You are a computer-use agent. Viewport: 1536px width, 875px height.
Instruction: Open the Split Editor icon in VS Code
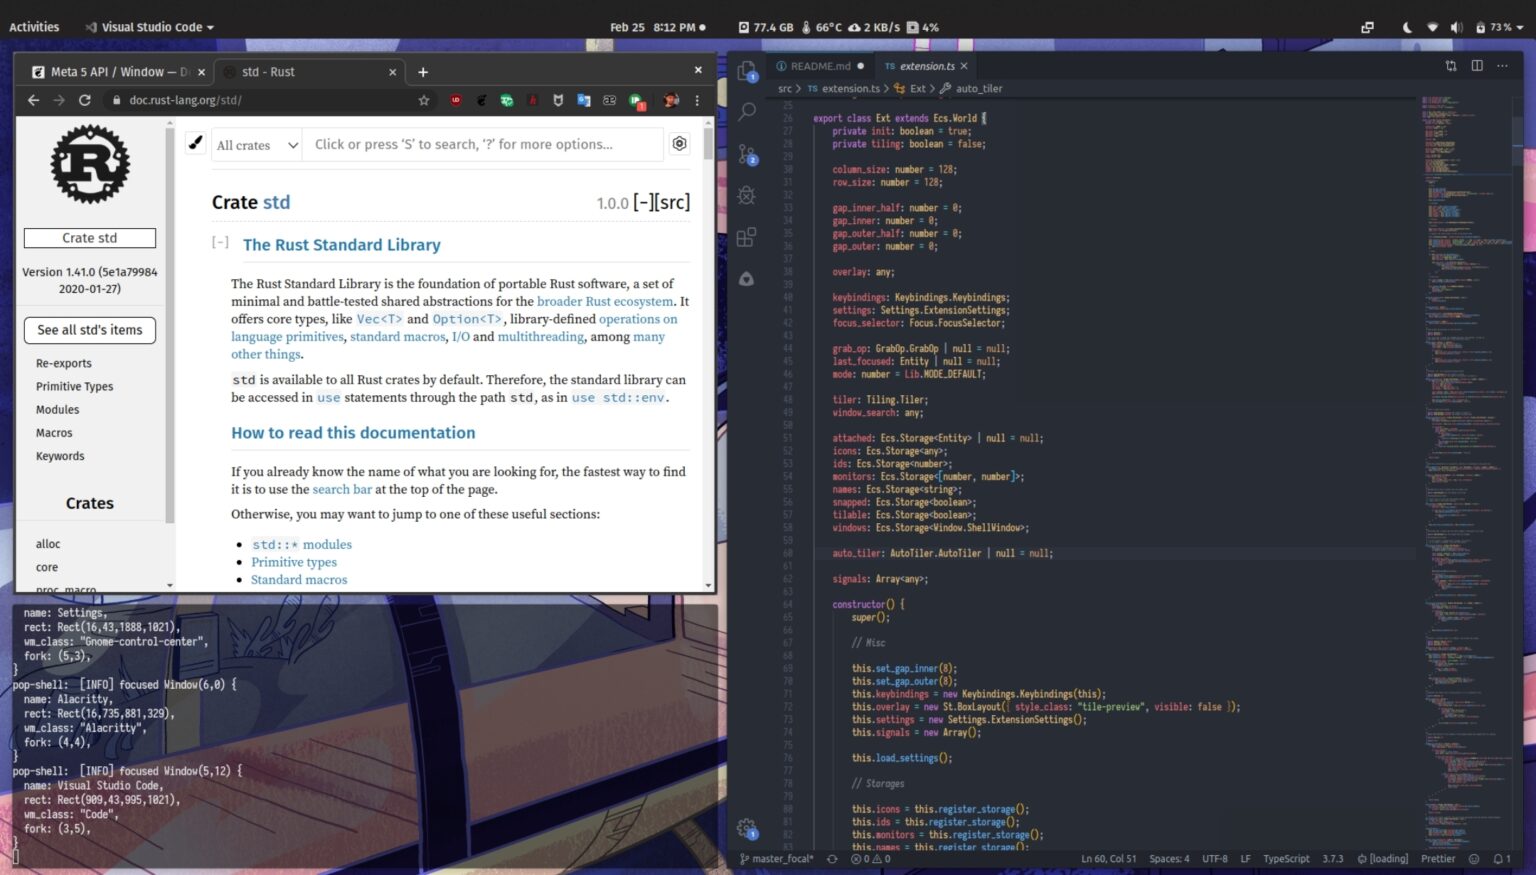[1476, 65]
